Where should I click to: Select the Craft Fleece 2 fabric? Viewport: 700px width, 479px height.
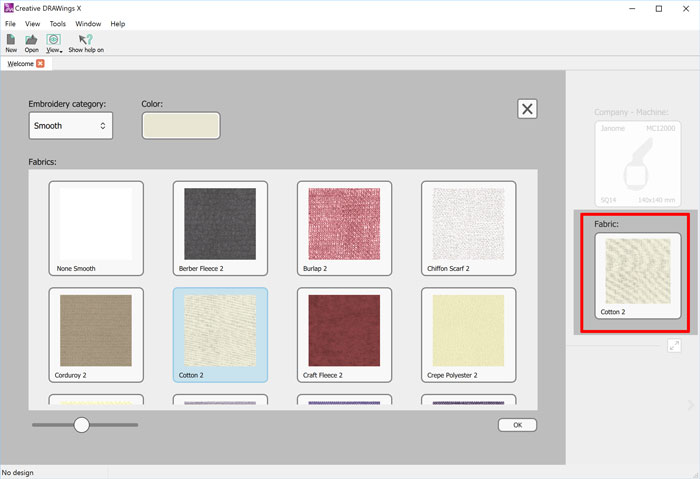(x=344, y=334)
